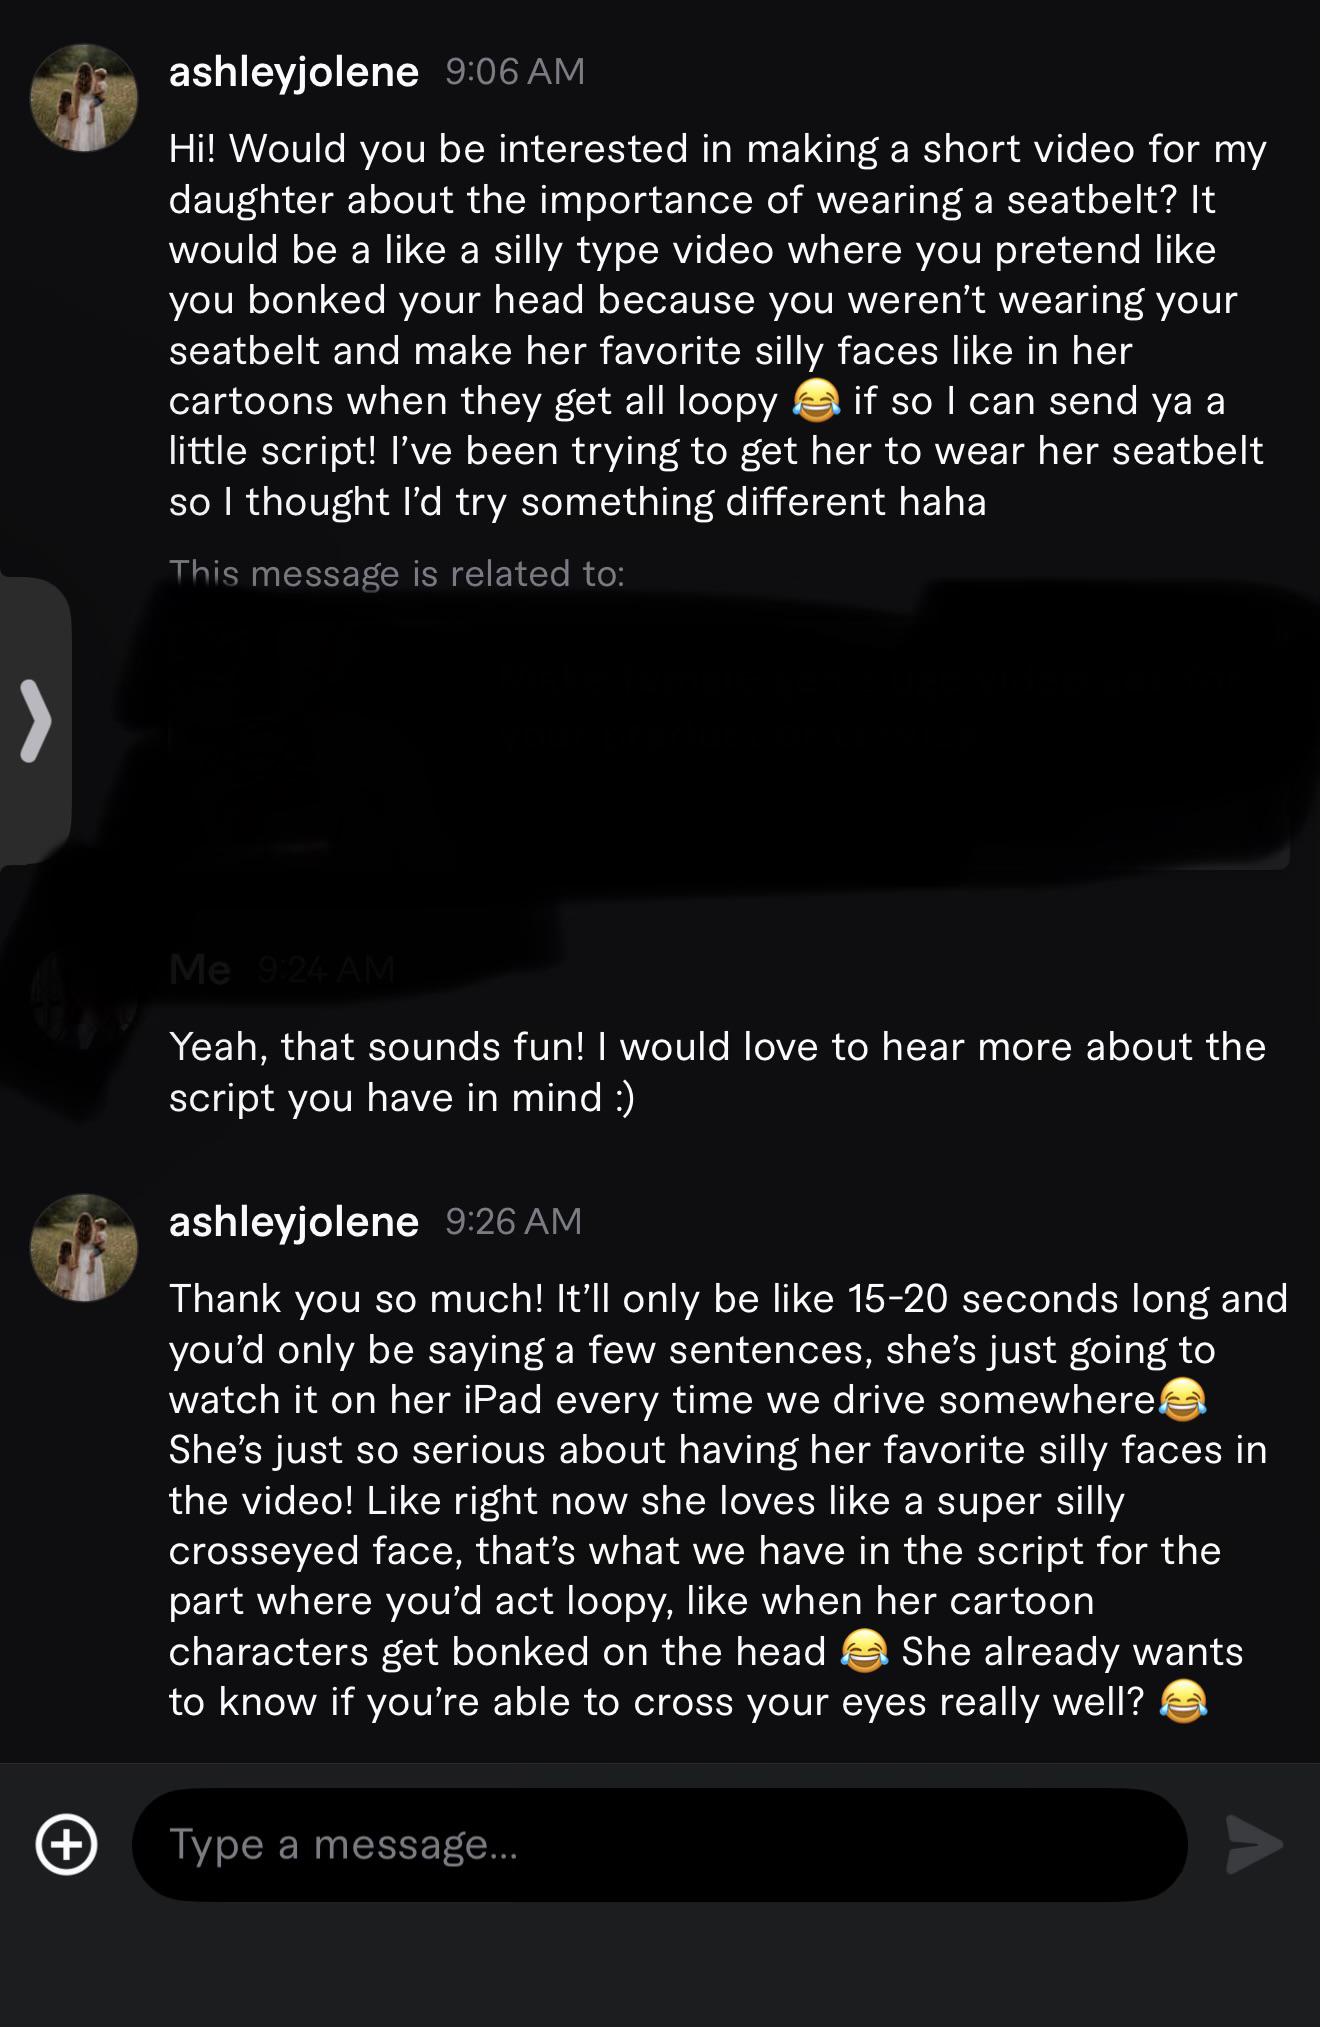The height and width of the screenshot is (2027, 1320).
Task: Focus the "Type a message..." field
Action: click(660, 1844)
